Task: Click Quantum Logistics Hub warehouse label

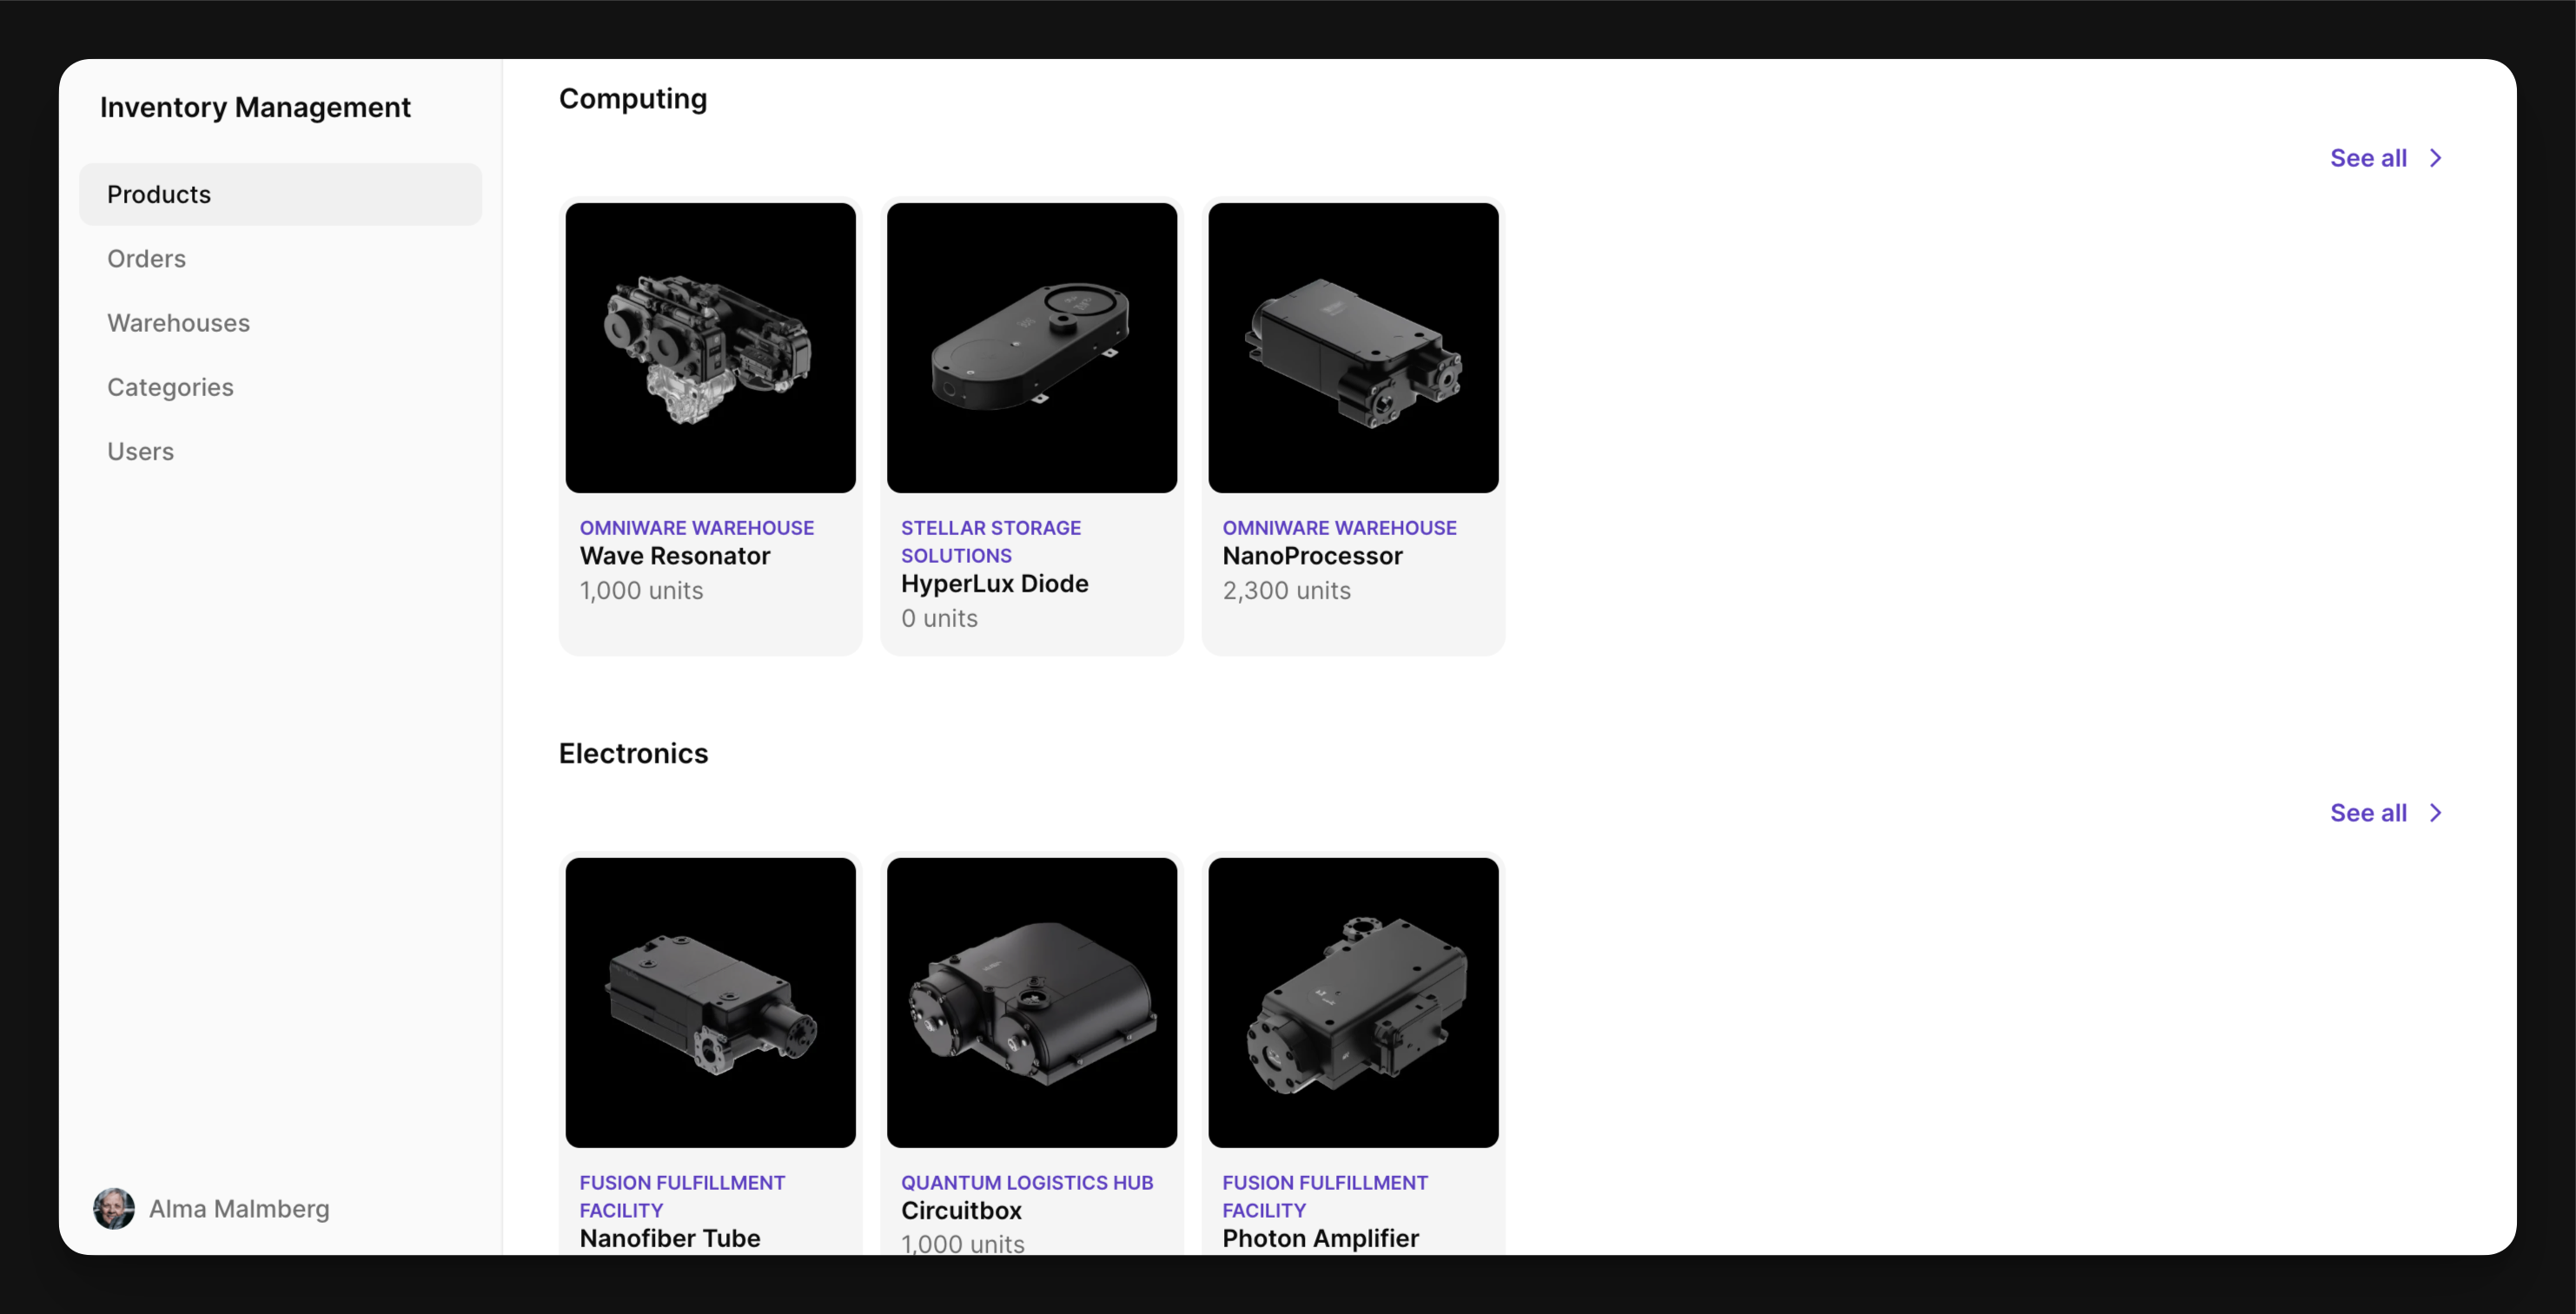Action: 1027,1183
